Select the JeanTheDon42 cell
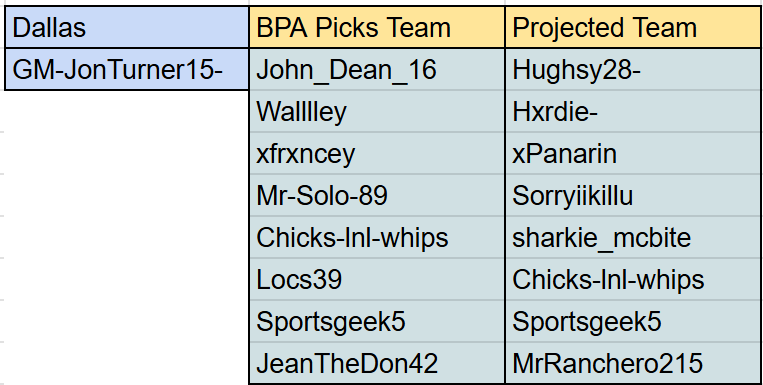The height and width of the screenshot is (385, 763). click(x=377, y=363)
